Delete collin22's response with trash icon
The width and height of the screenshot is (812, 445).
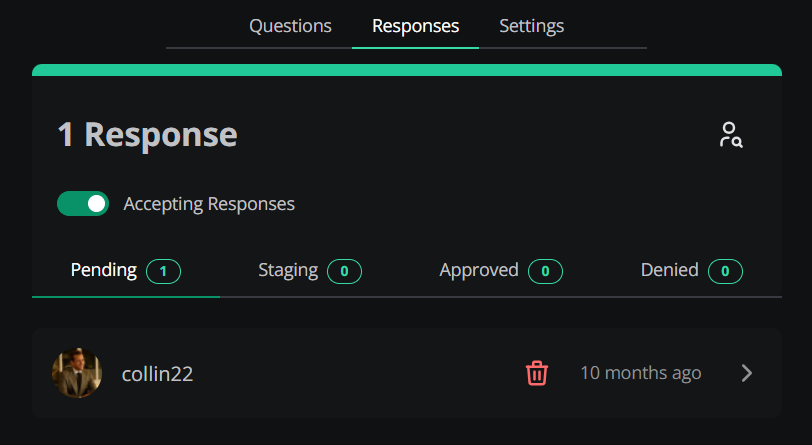(537, 373)
